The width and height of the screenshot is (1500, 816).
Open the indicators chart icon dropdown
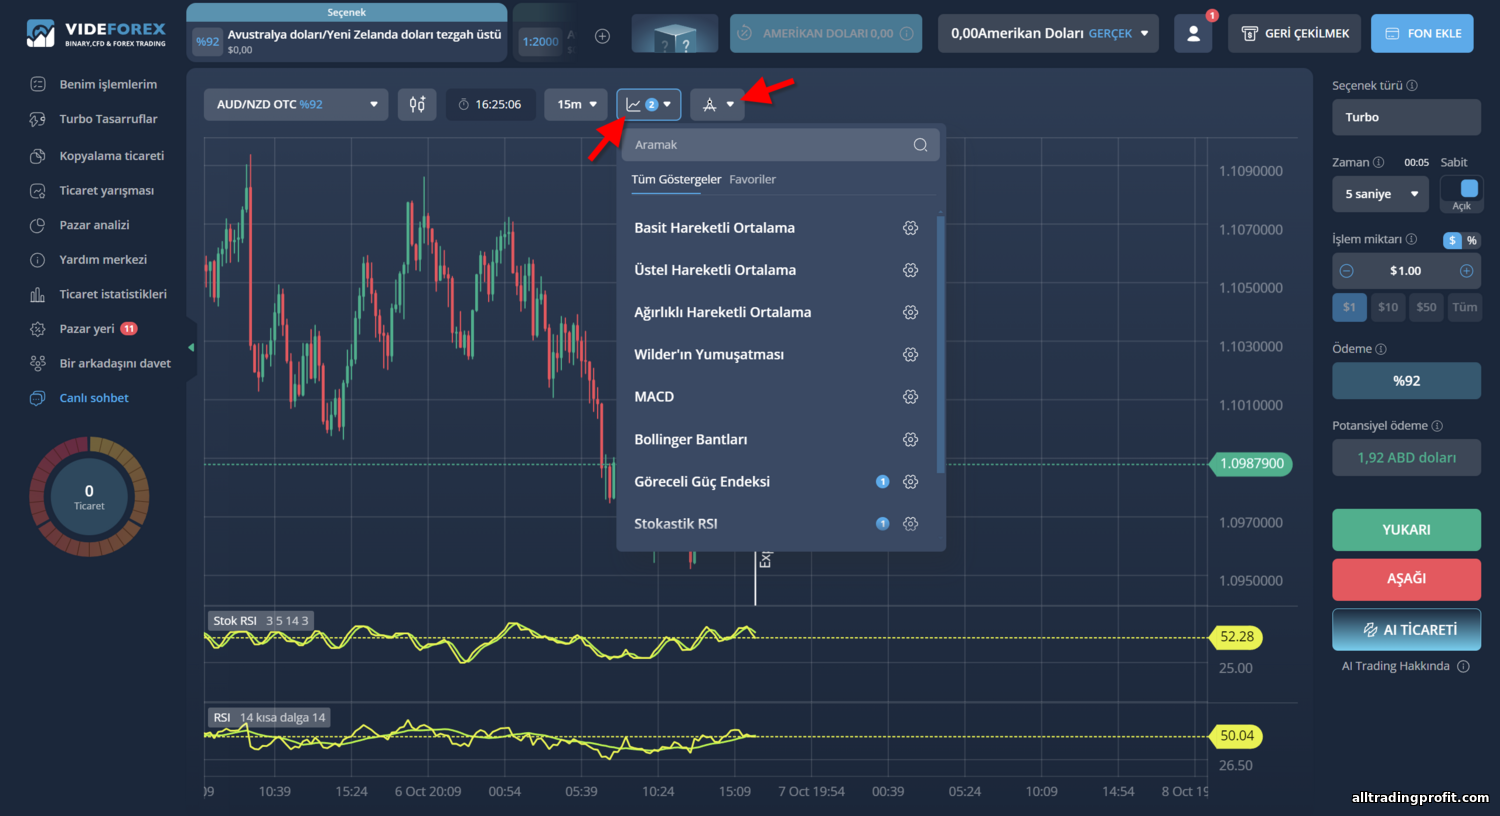point(649,104)
